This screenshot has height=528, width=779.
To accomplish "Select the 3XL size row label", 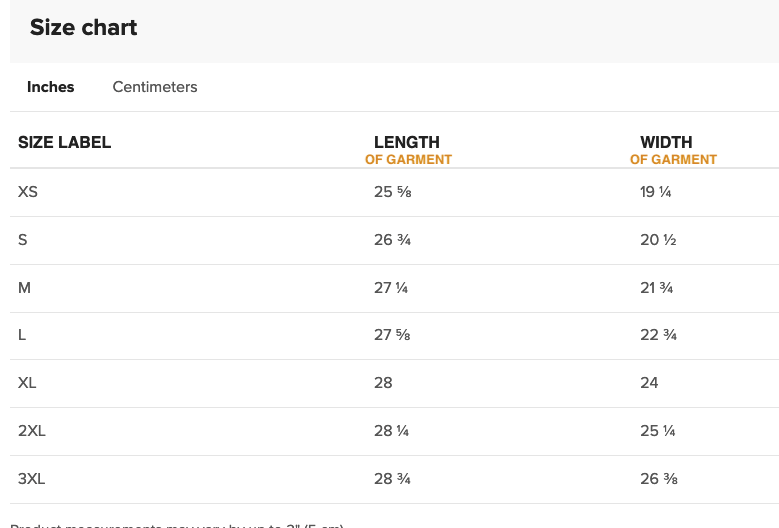I will pos(31,479).
